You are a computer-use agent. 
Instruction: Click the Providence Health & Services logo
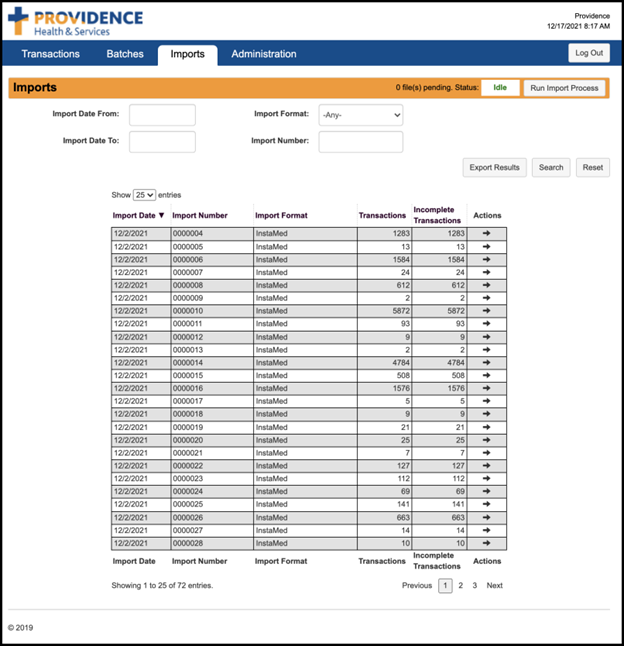75,22
